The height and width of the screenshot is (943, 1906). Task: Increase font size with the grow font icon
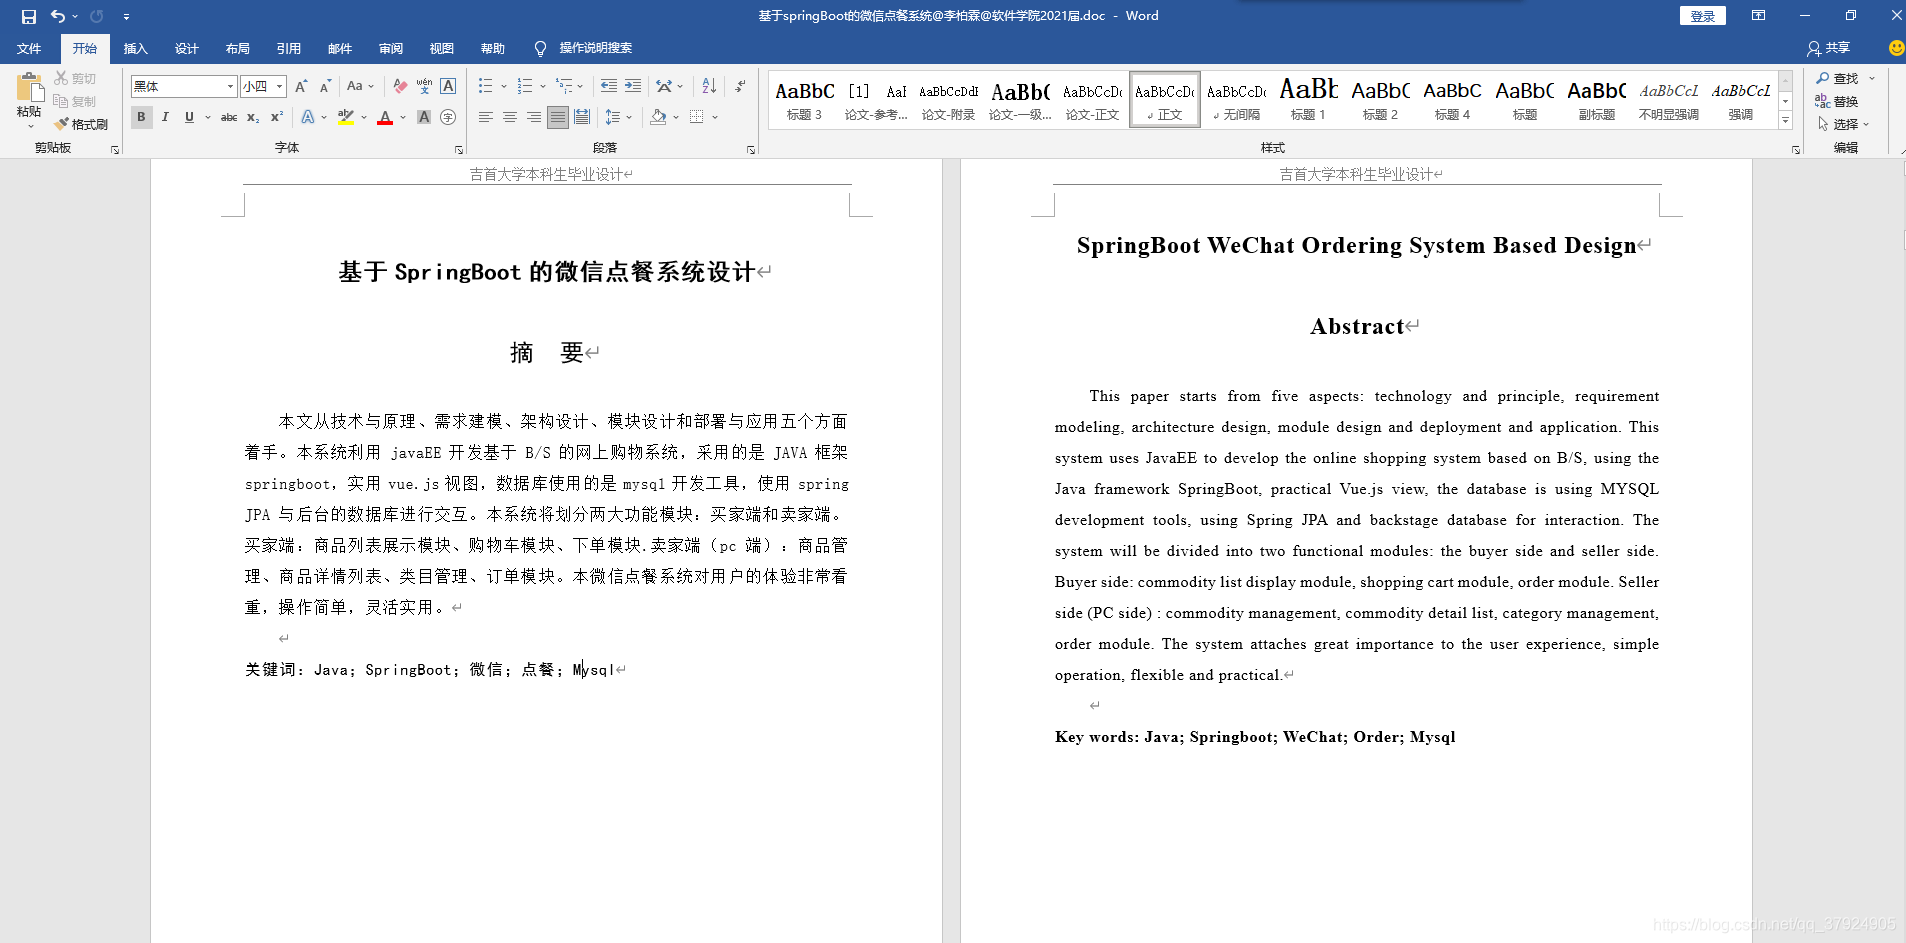pos(301,86)
